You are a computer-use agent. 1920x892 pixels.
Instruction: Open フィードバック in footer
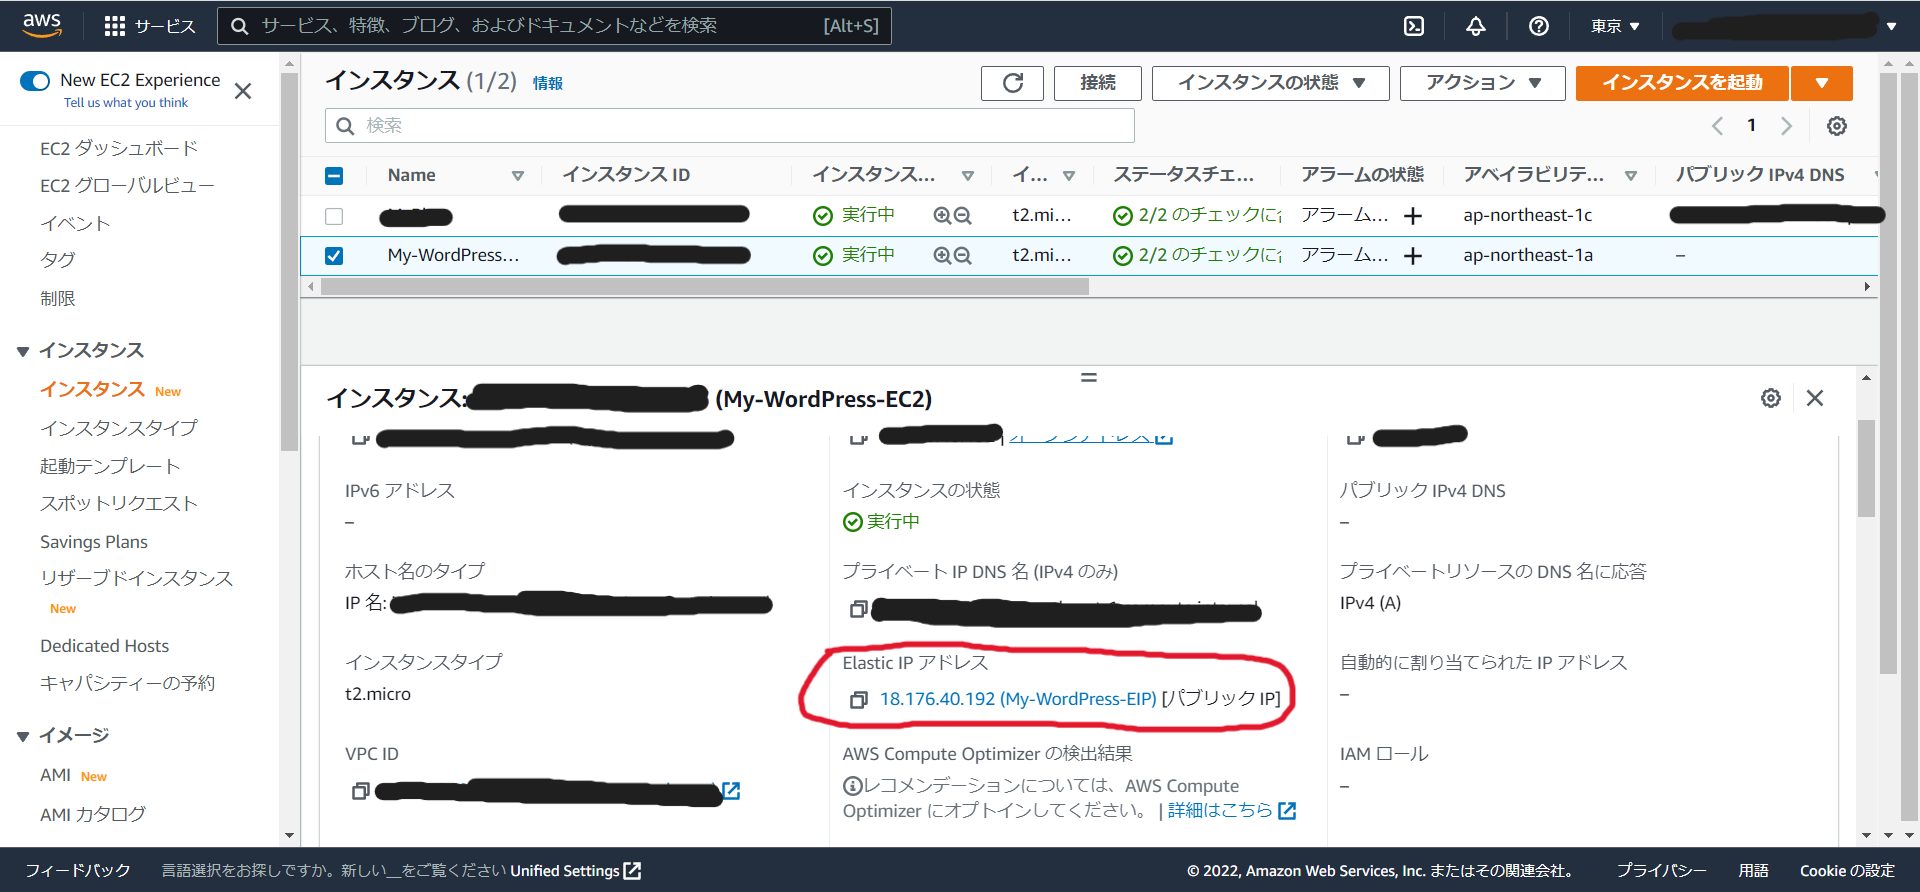(78, 871)
